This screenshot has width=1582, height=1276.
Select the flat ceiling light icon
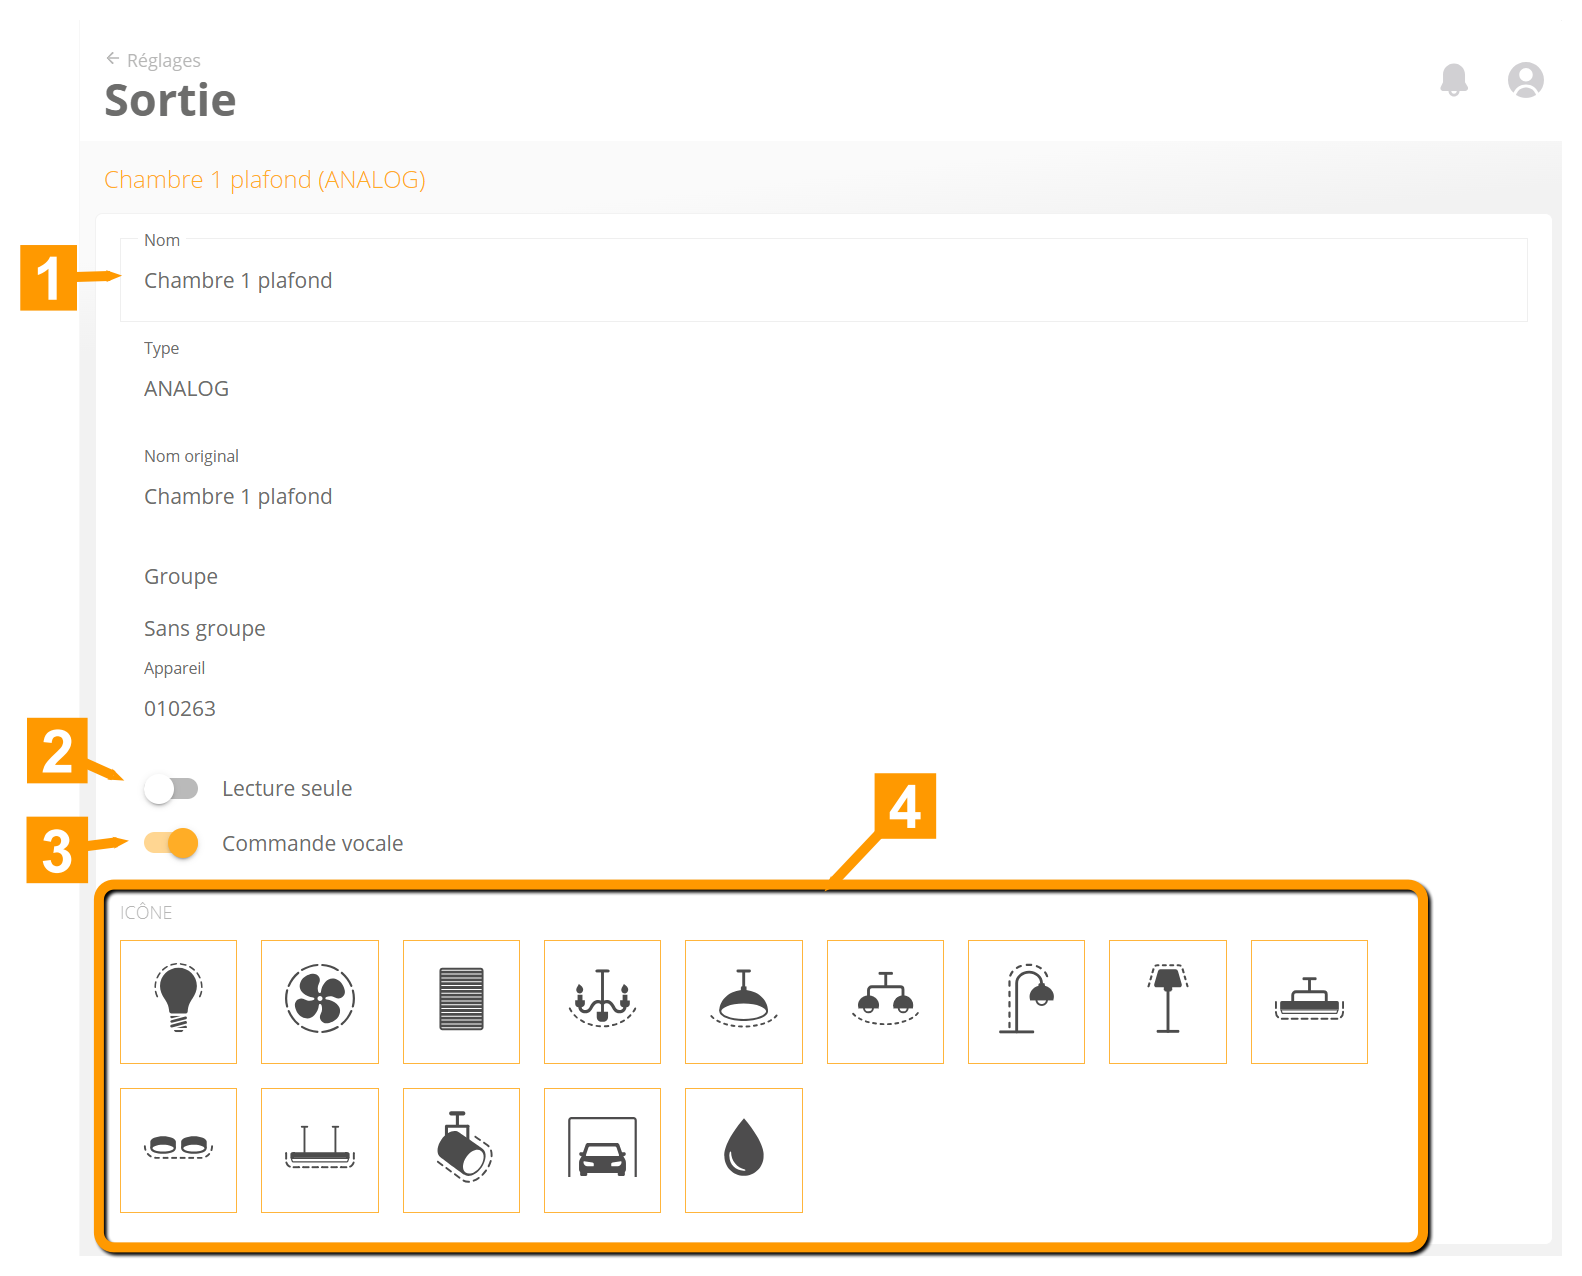pyautogui.click(x=1309, y=1001)
